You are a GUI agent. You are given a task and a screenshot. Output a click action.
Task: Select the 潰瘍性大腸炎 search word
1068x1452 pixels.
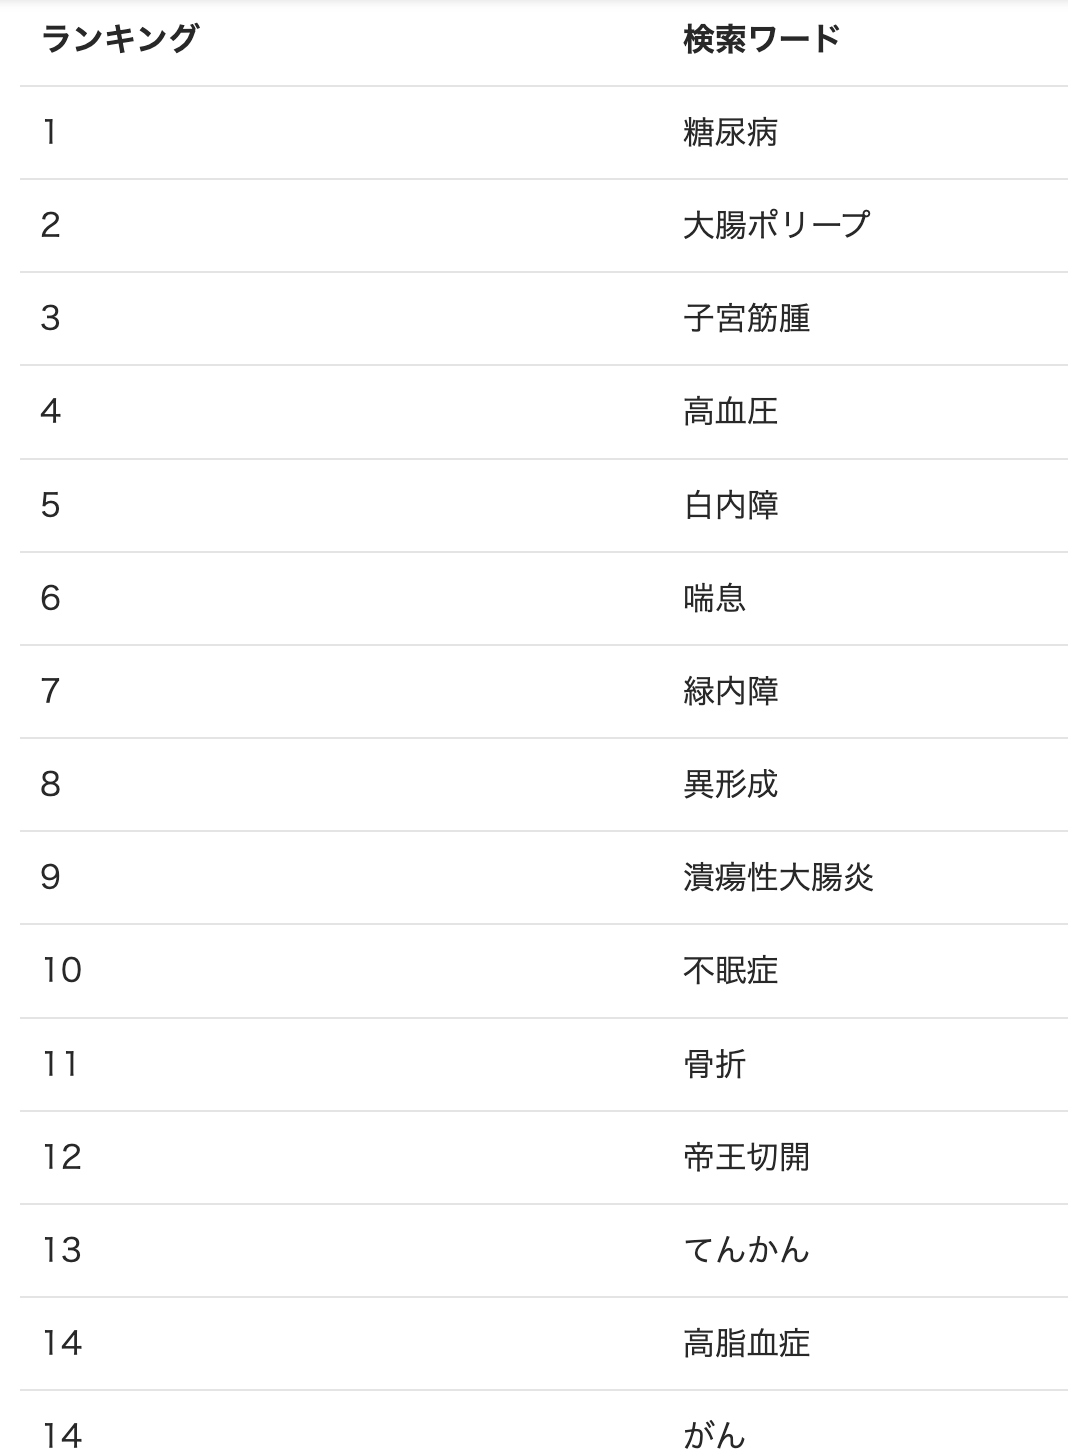778,877
